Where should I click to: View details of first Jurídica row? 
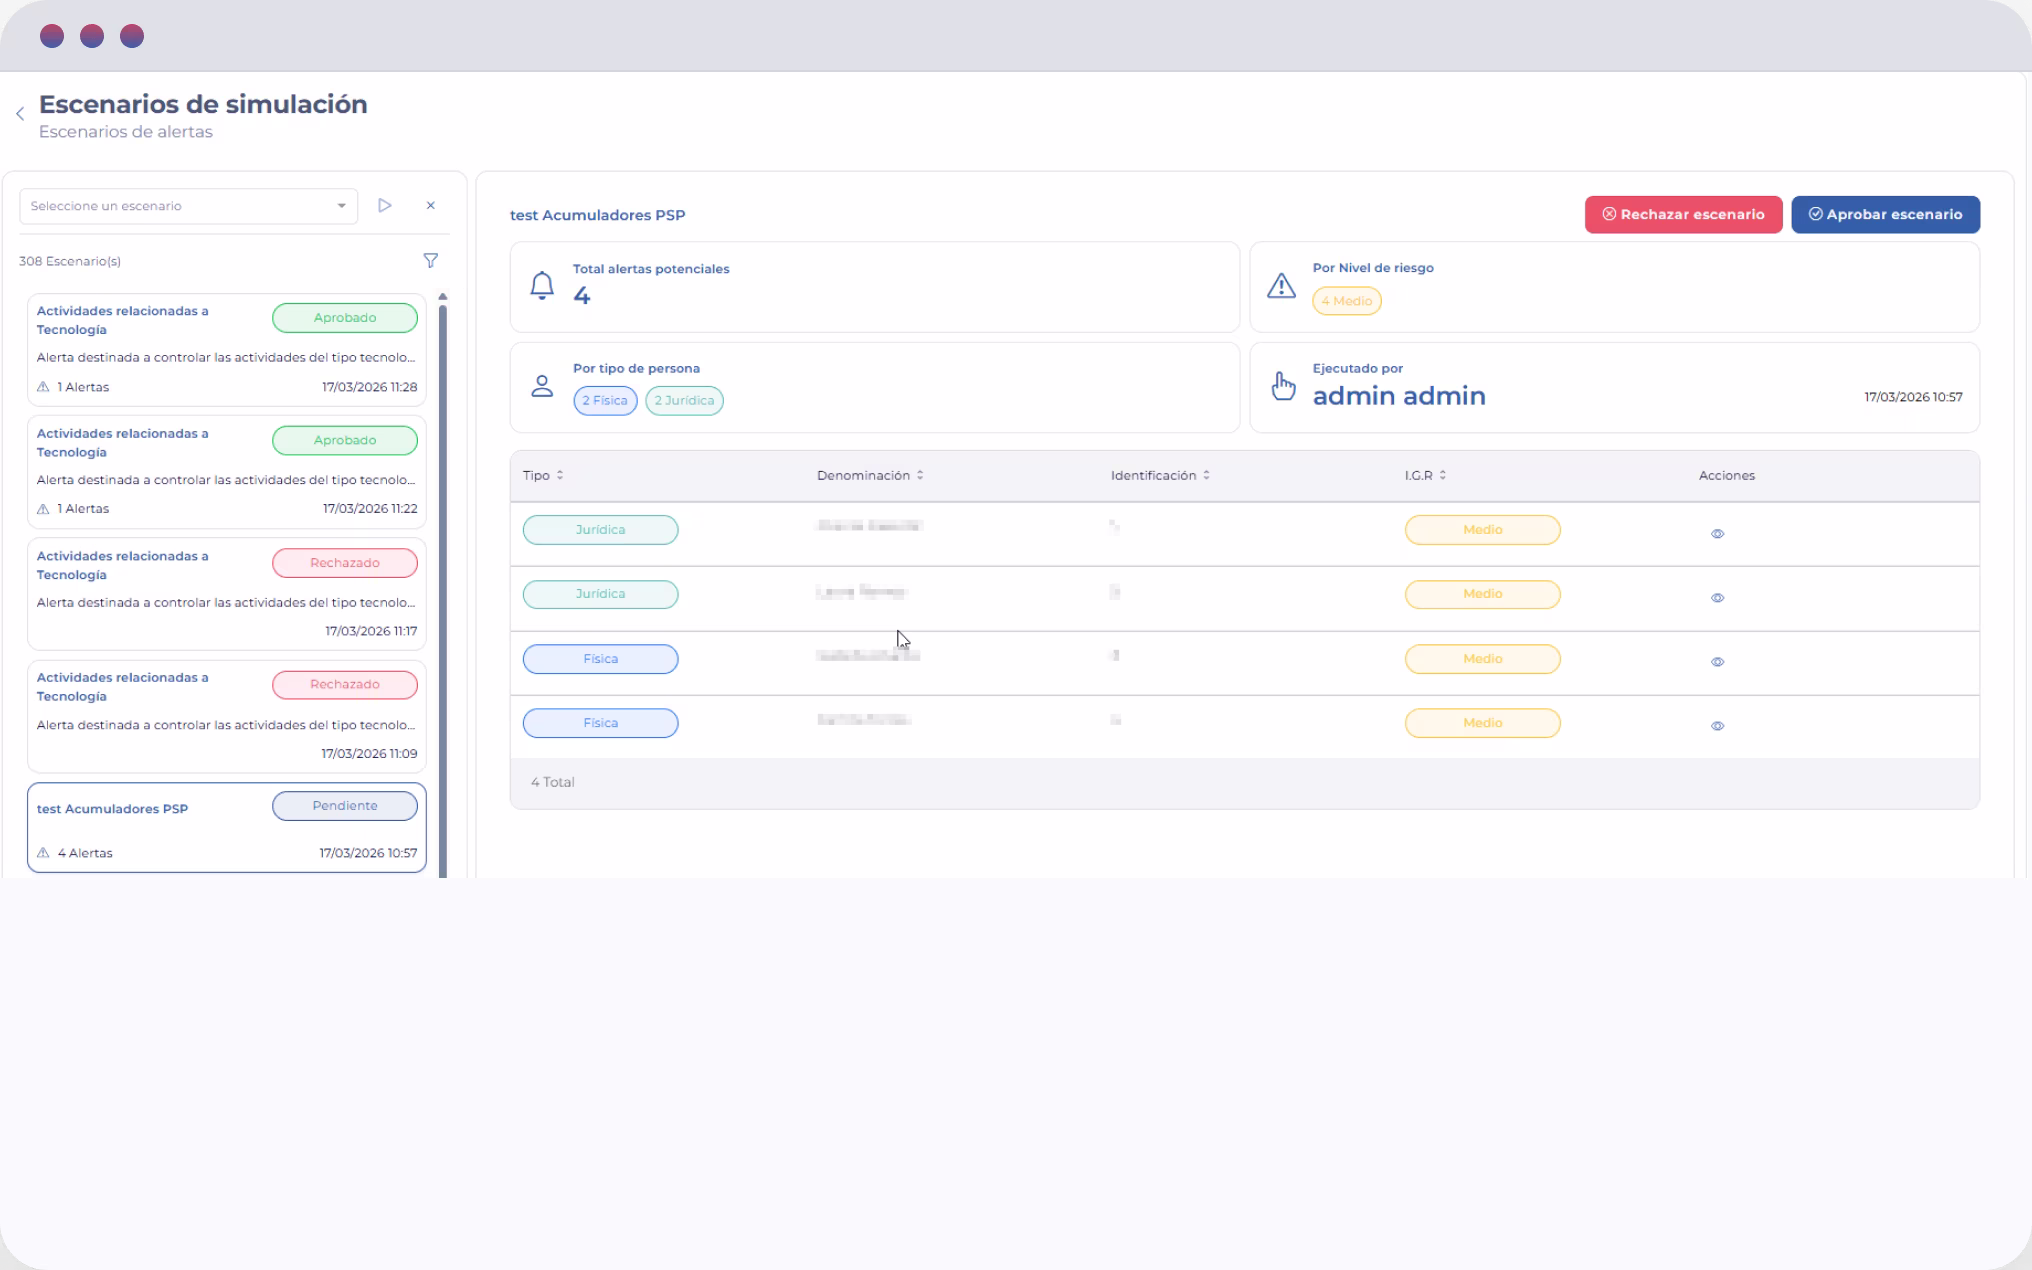(1717, 534)
